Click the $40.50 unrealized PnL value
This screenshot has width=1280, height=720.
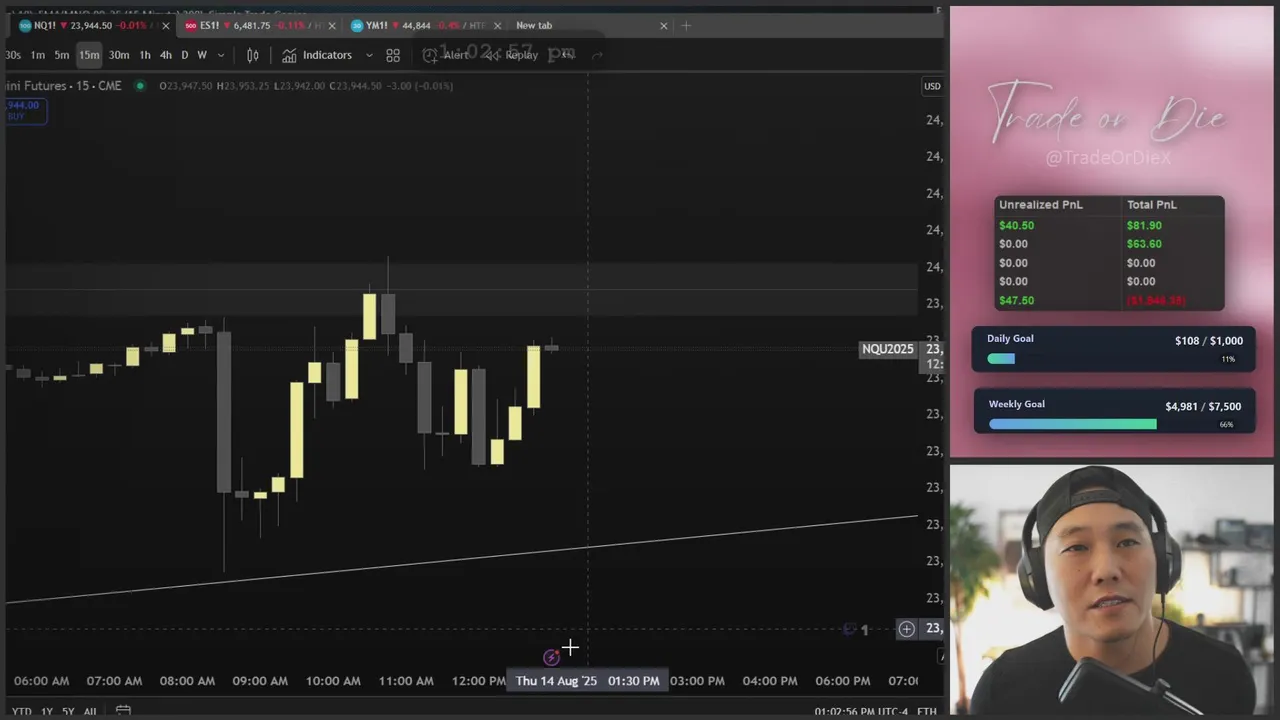pyautogui.click(x=1016, y=226)
